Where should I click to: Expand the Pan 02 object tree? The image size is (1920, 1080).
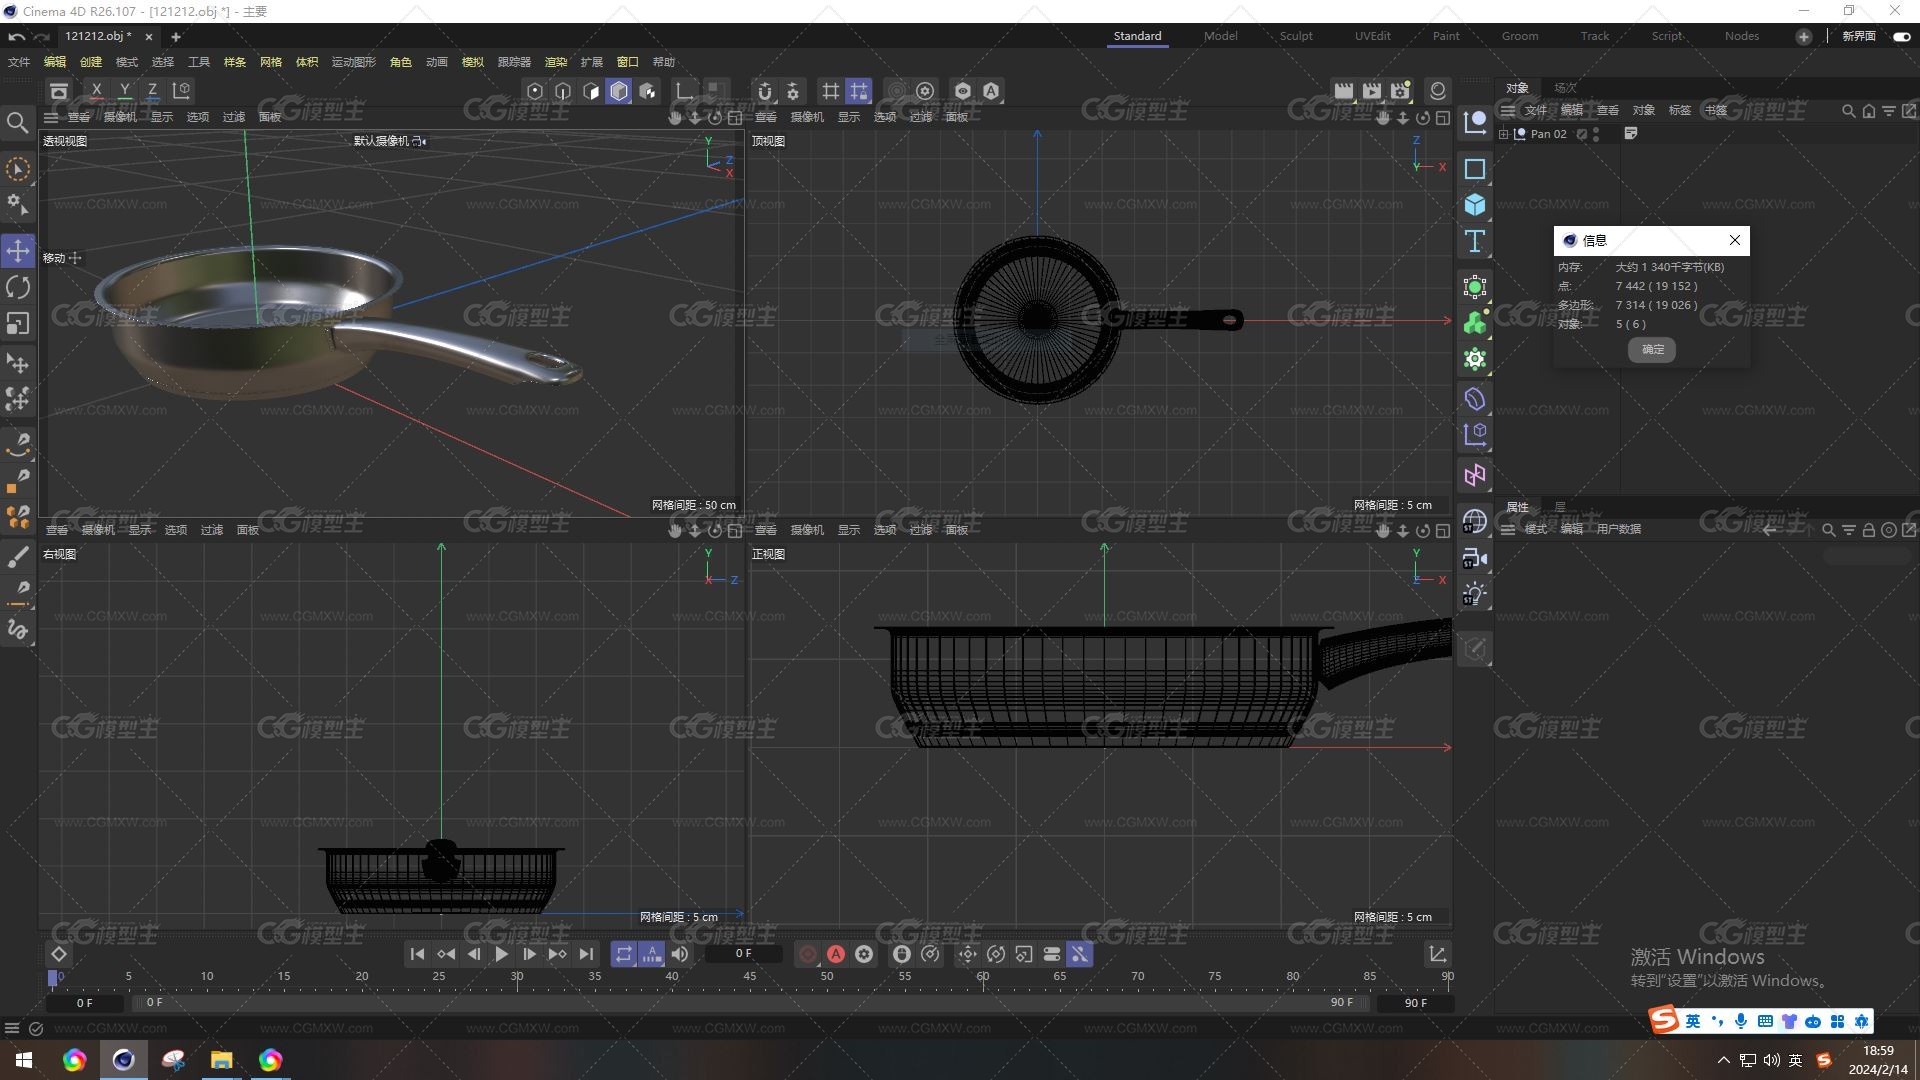coord(1504,134)
